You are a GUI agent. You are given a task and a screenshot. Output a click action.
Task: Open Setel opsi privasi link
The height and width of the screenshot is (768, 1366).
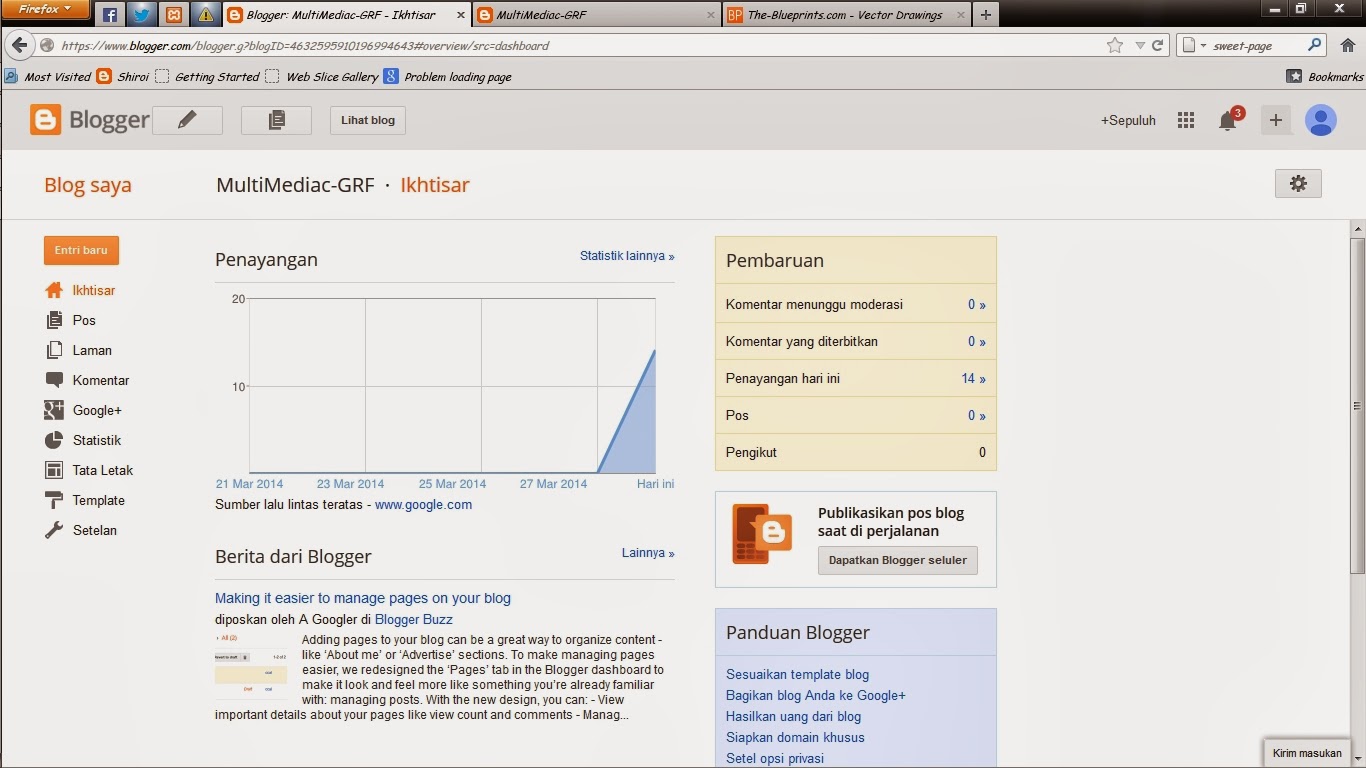point(775,759)
